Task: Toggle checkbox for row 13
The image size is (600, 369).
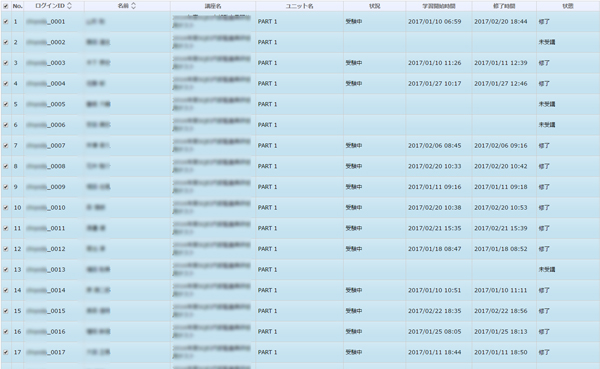Action: pos(6,269)
